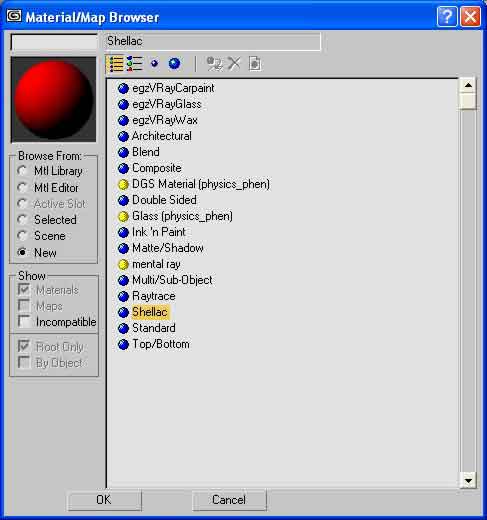Click the scrollbar up arrow
Image resolution: width=487 pixels, height=520 pixels.
pyautogui.click(x=468, y=86)
